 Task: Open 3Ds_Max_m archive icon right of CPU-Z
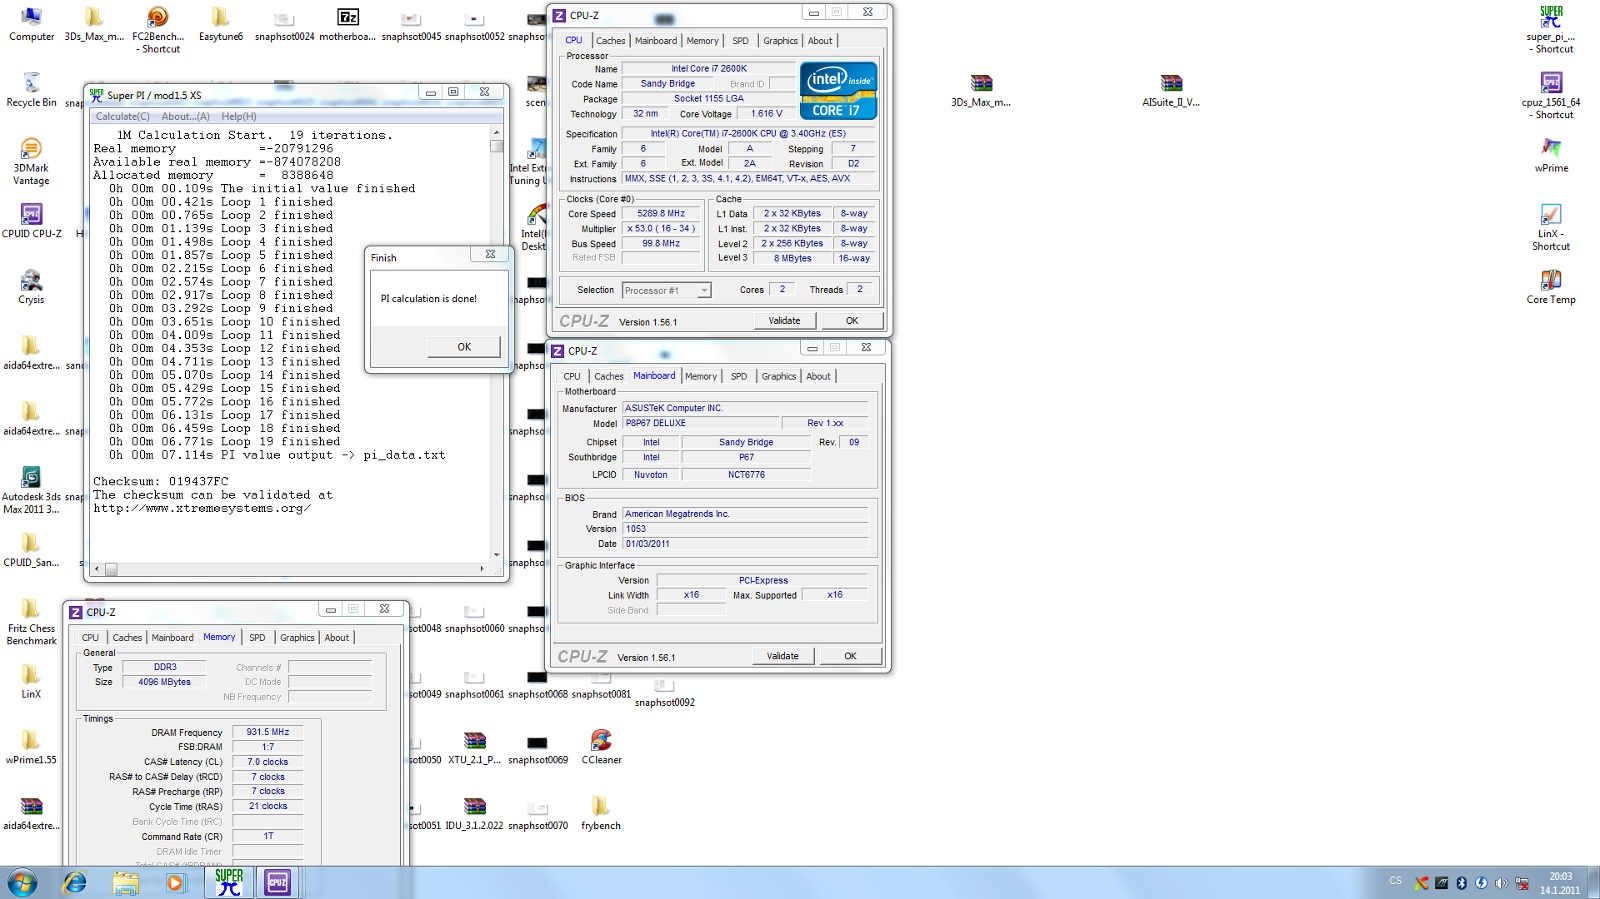981,90
